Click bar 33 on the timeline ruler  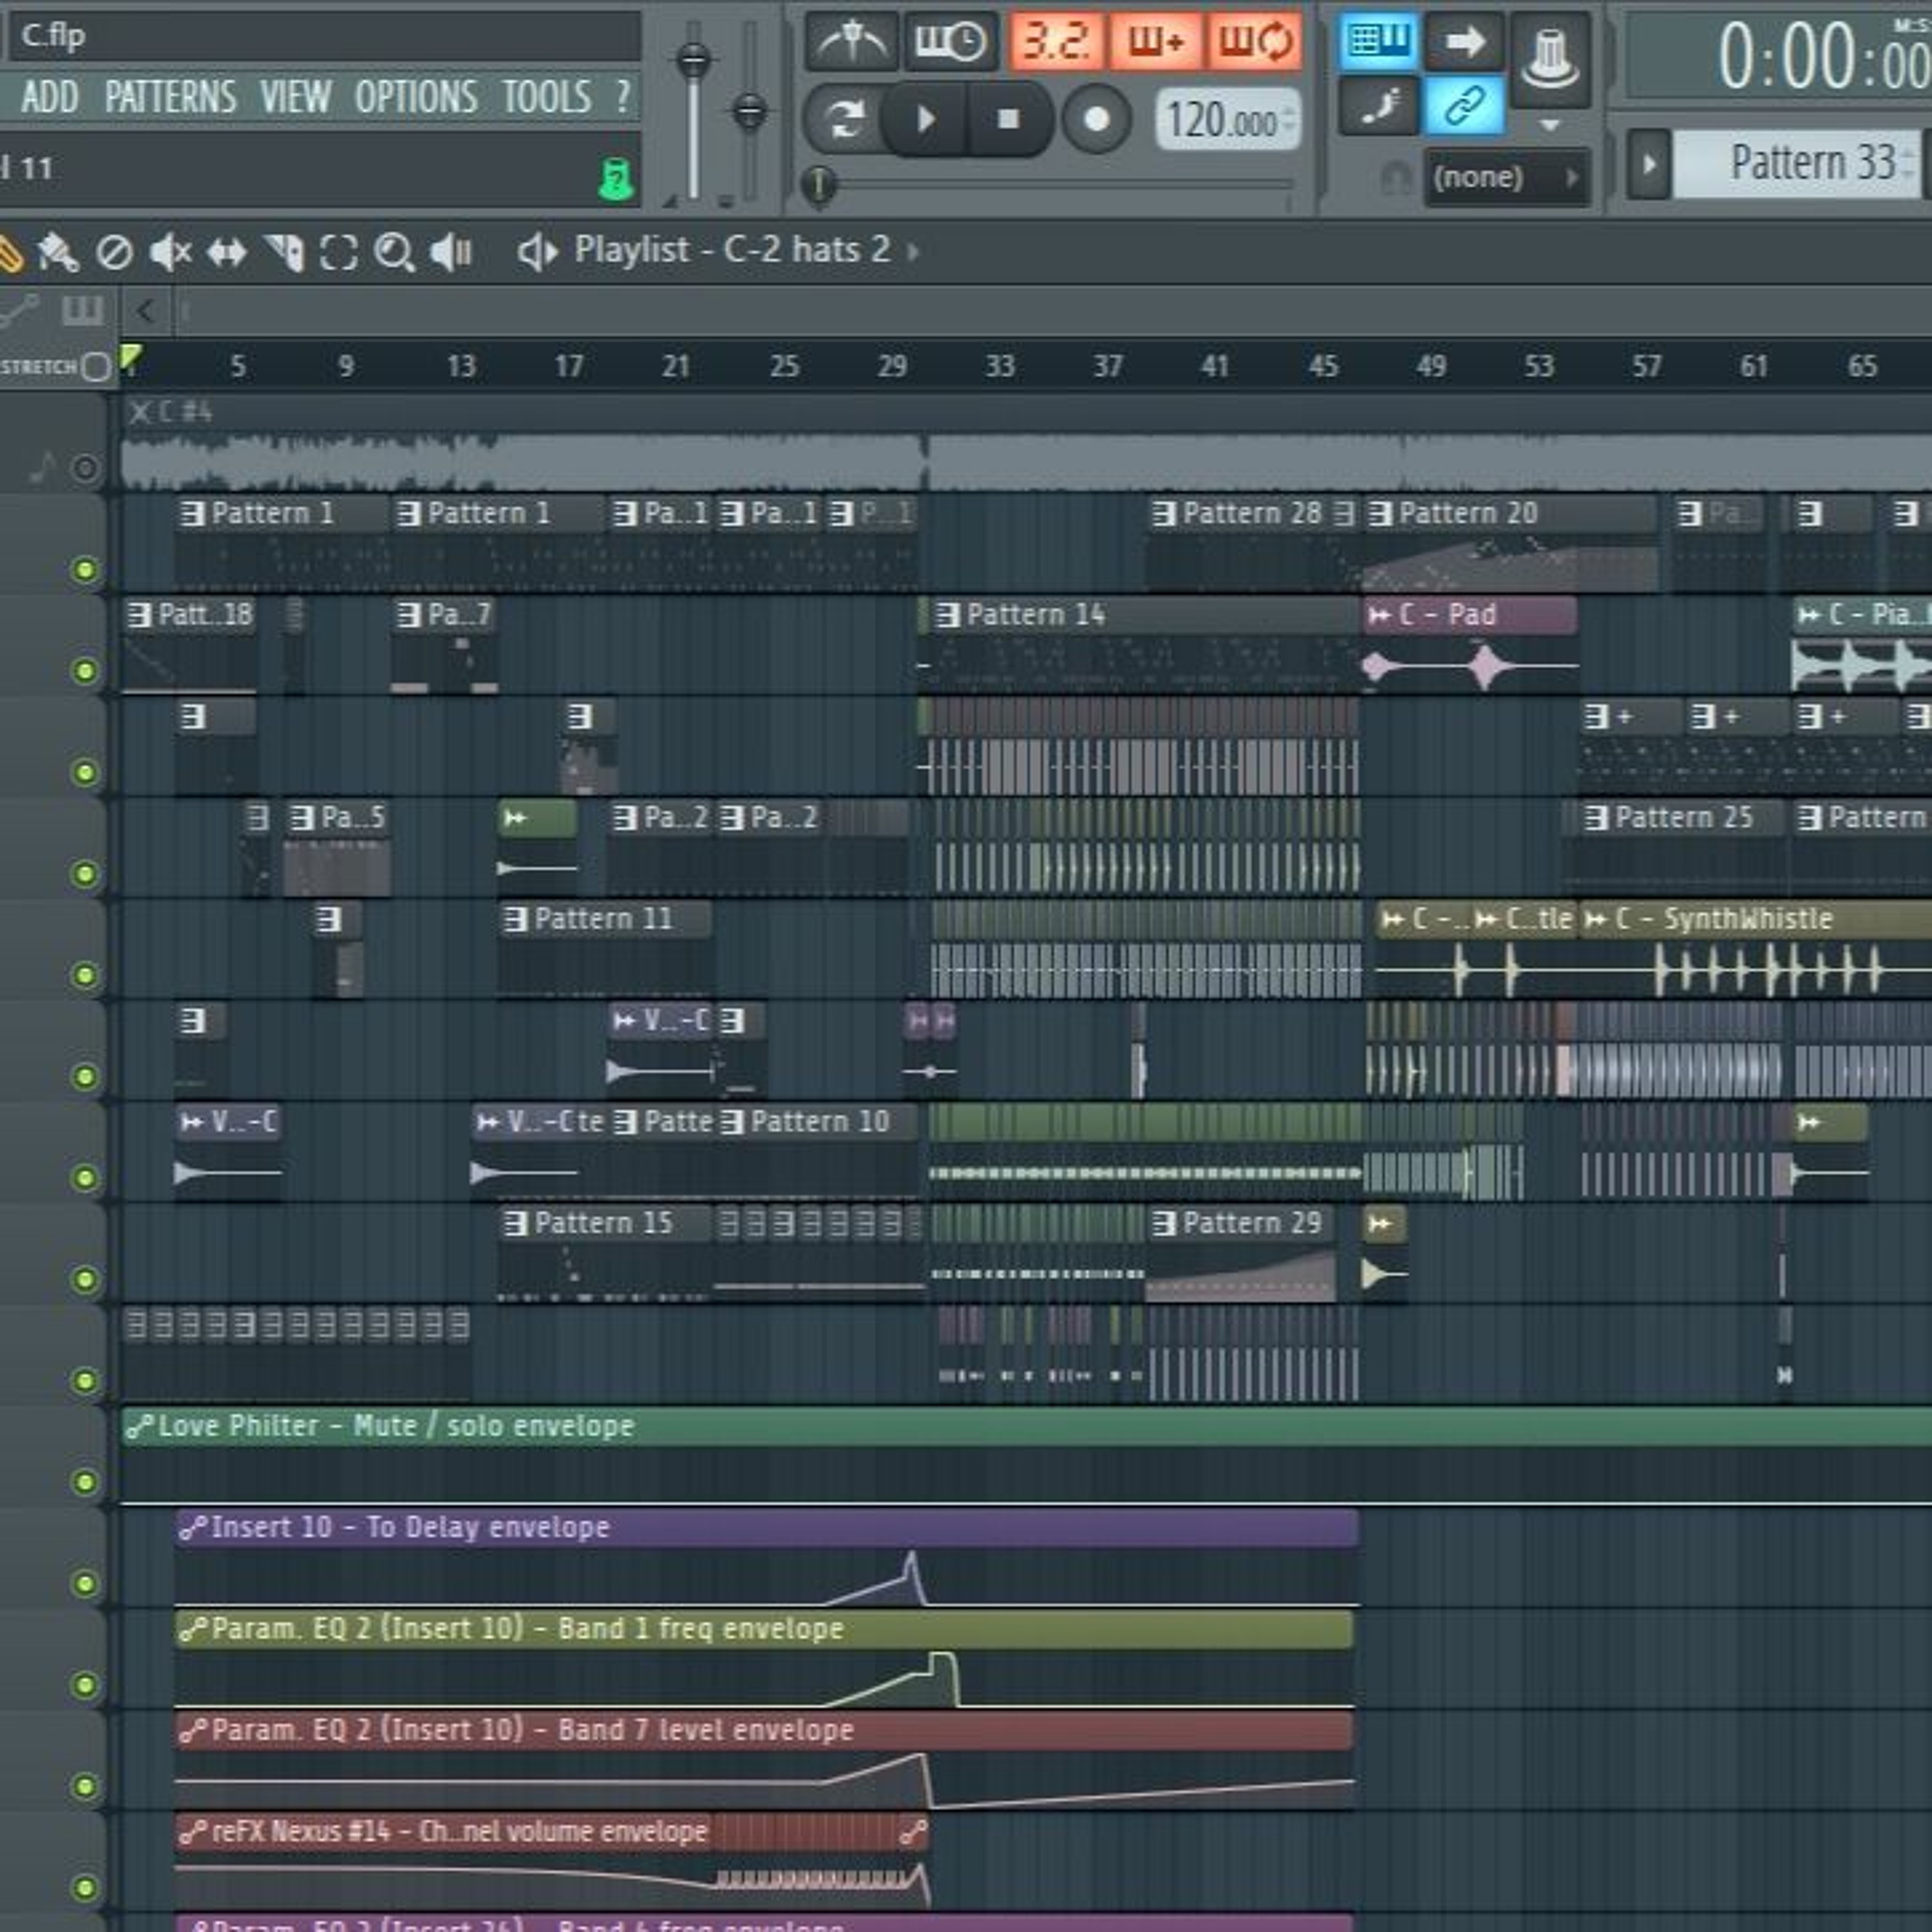1000,366
